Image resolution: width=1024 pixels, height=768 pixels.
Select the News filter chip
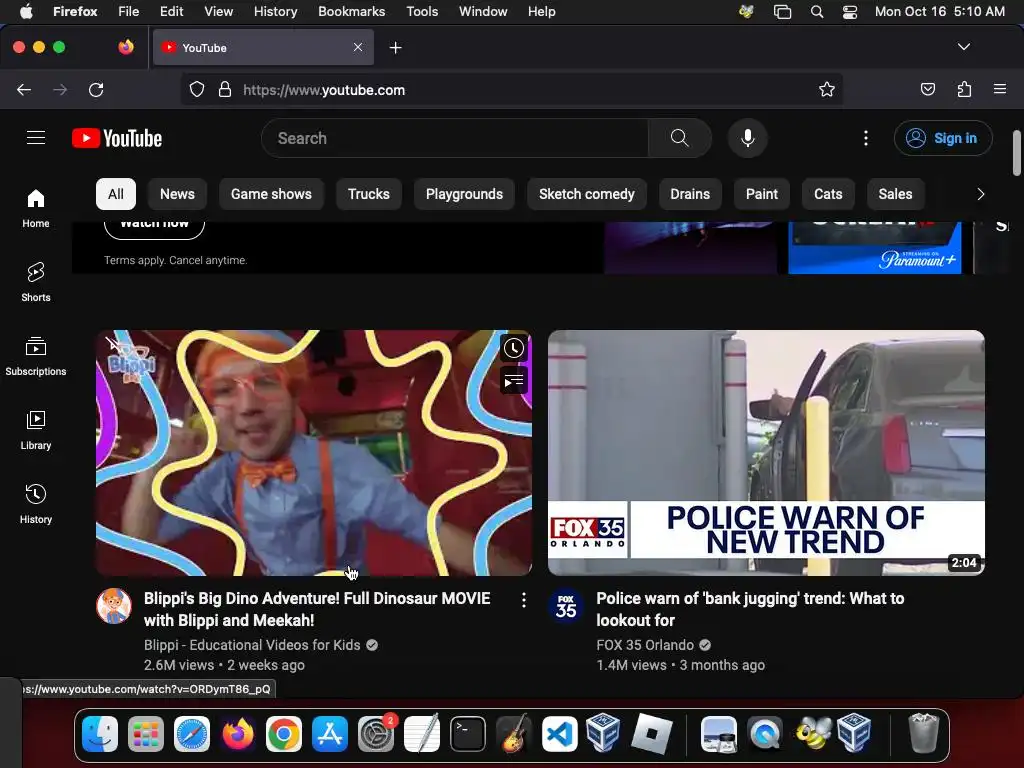pyautogui.click(x=178, y=194)
